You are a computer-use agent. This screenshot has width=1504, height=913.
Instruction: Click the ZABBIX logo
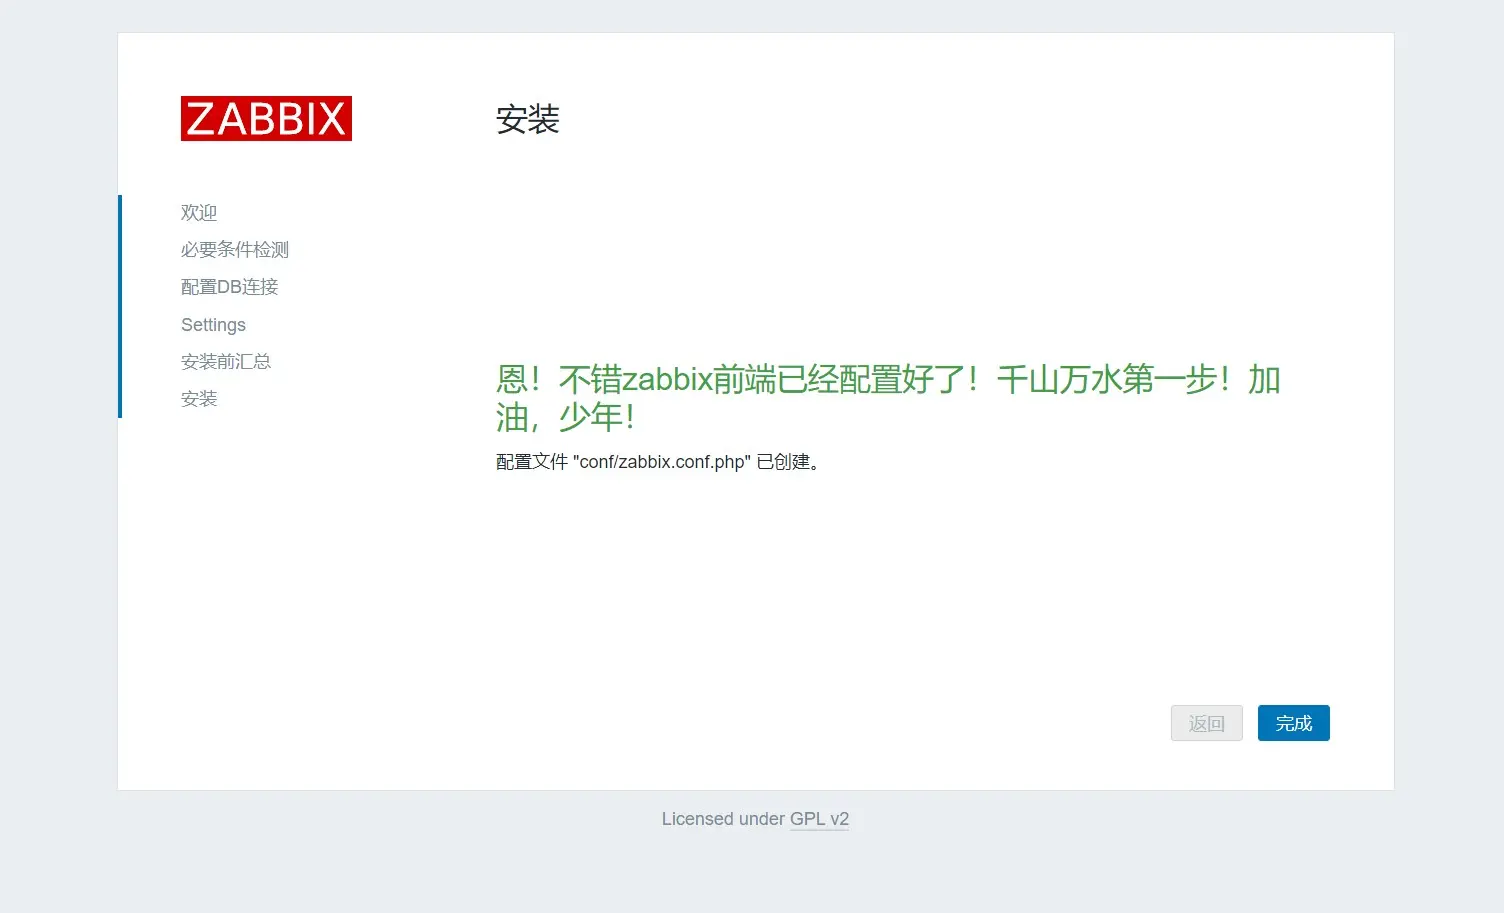click(266, 118)
